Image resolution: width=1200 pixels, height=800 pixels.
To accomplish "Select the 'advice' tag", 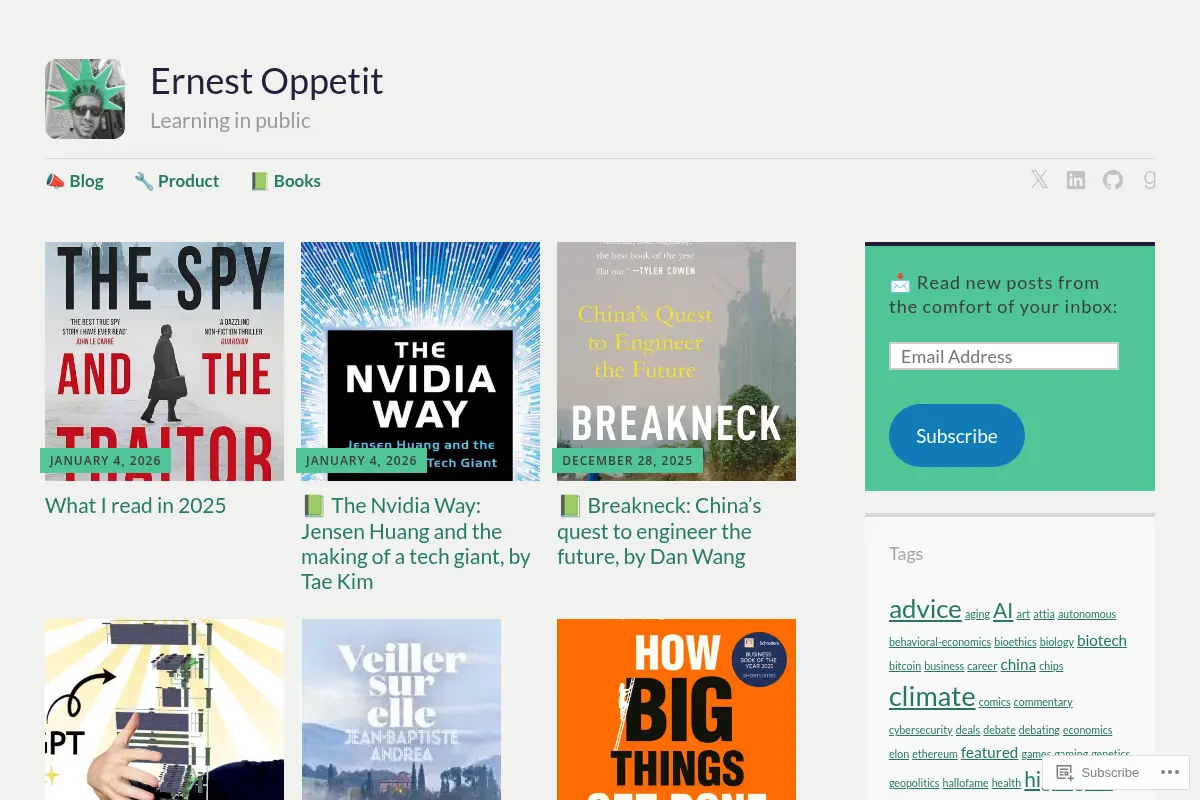I will tap(925, 609).
